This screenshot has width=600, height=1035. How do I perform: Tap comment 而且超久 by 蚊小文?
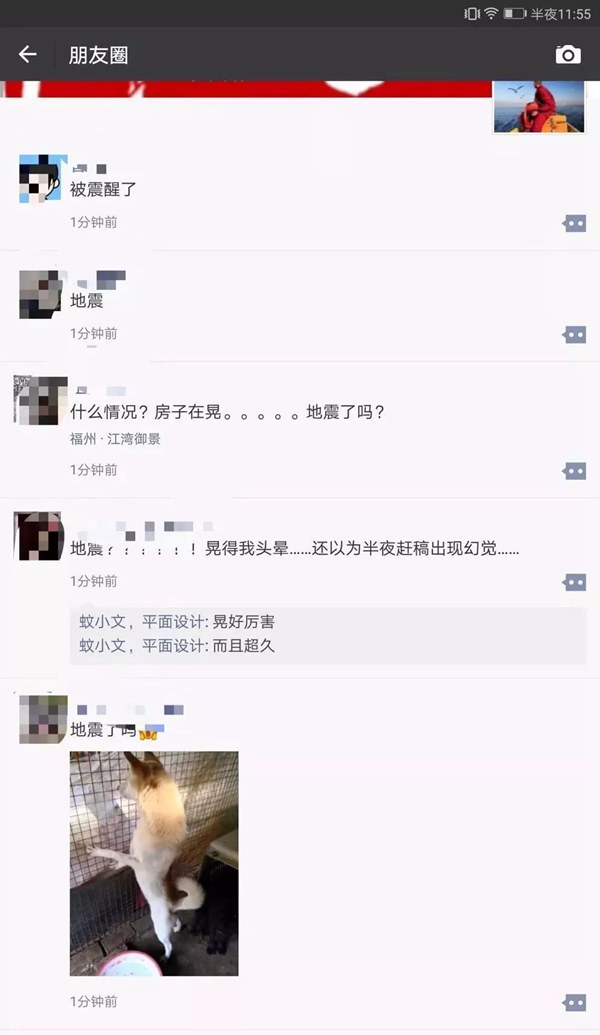pos(177,646)
